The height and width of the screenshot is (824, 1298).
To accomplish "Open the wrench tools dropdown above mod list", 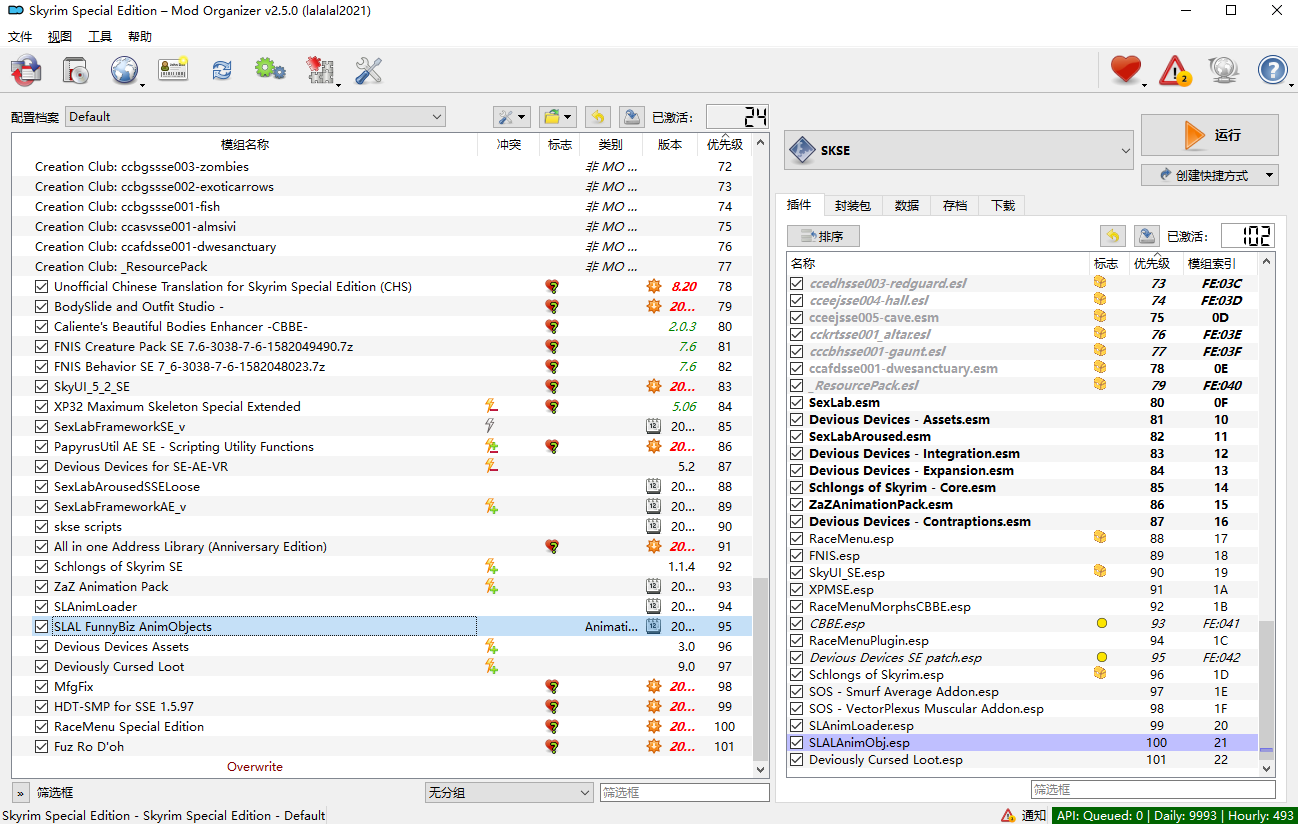I will (511, 117).
